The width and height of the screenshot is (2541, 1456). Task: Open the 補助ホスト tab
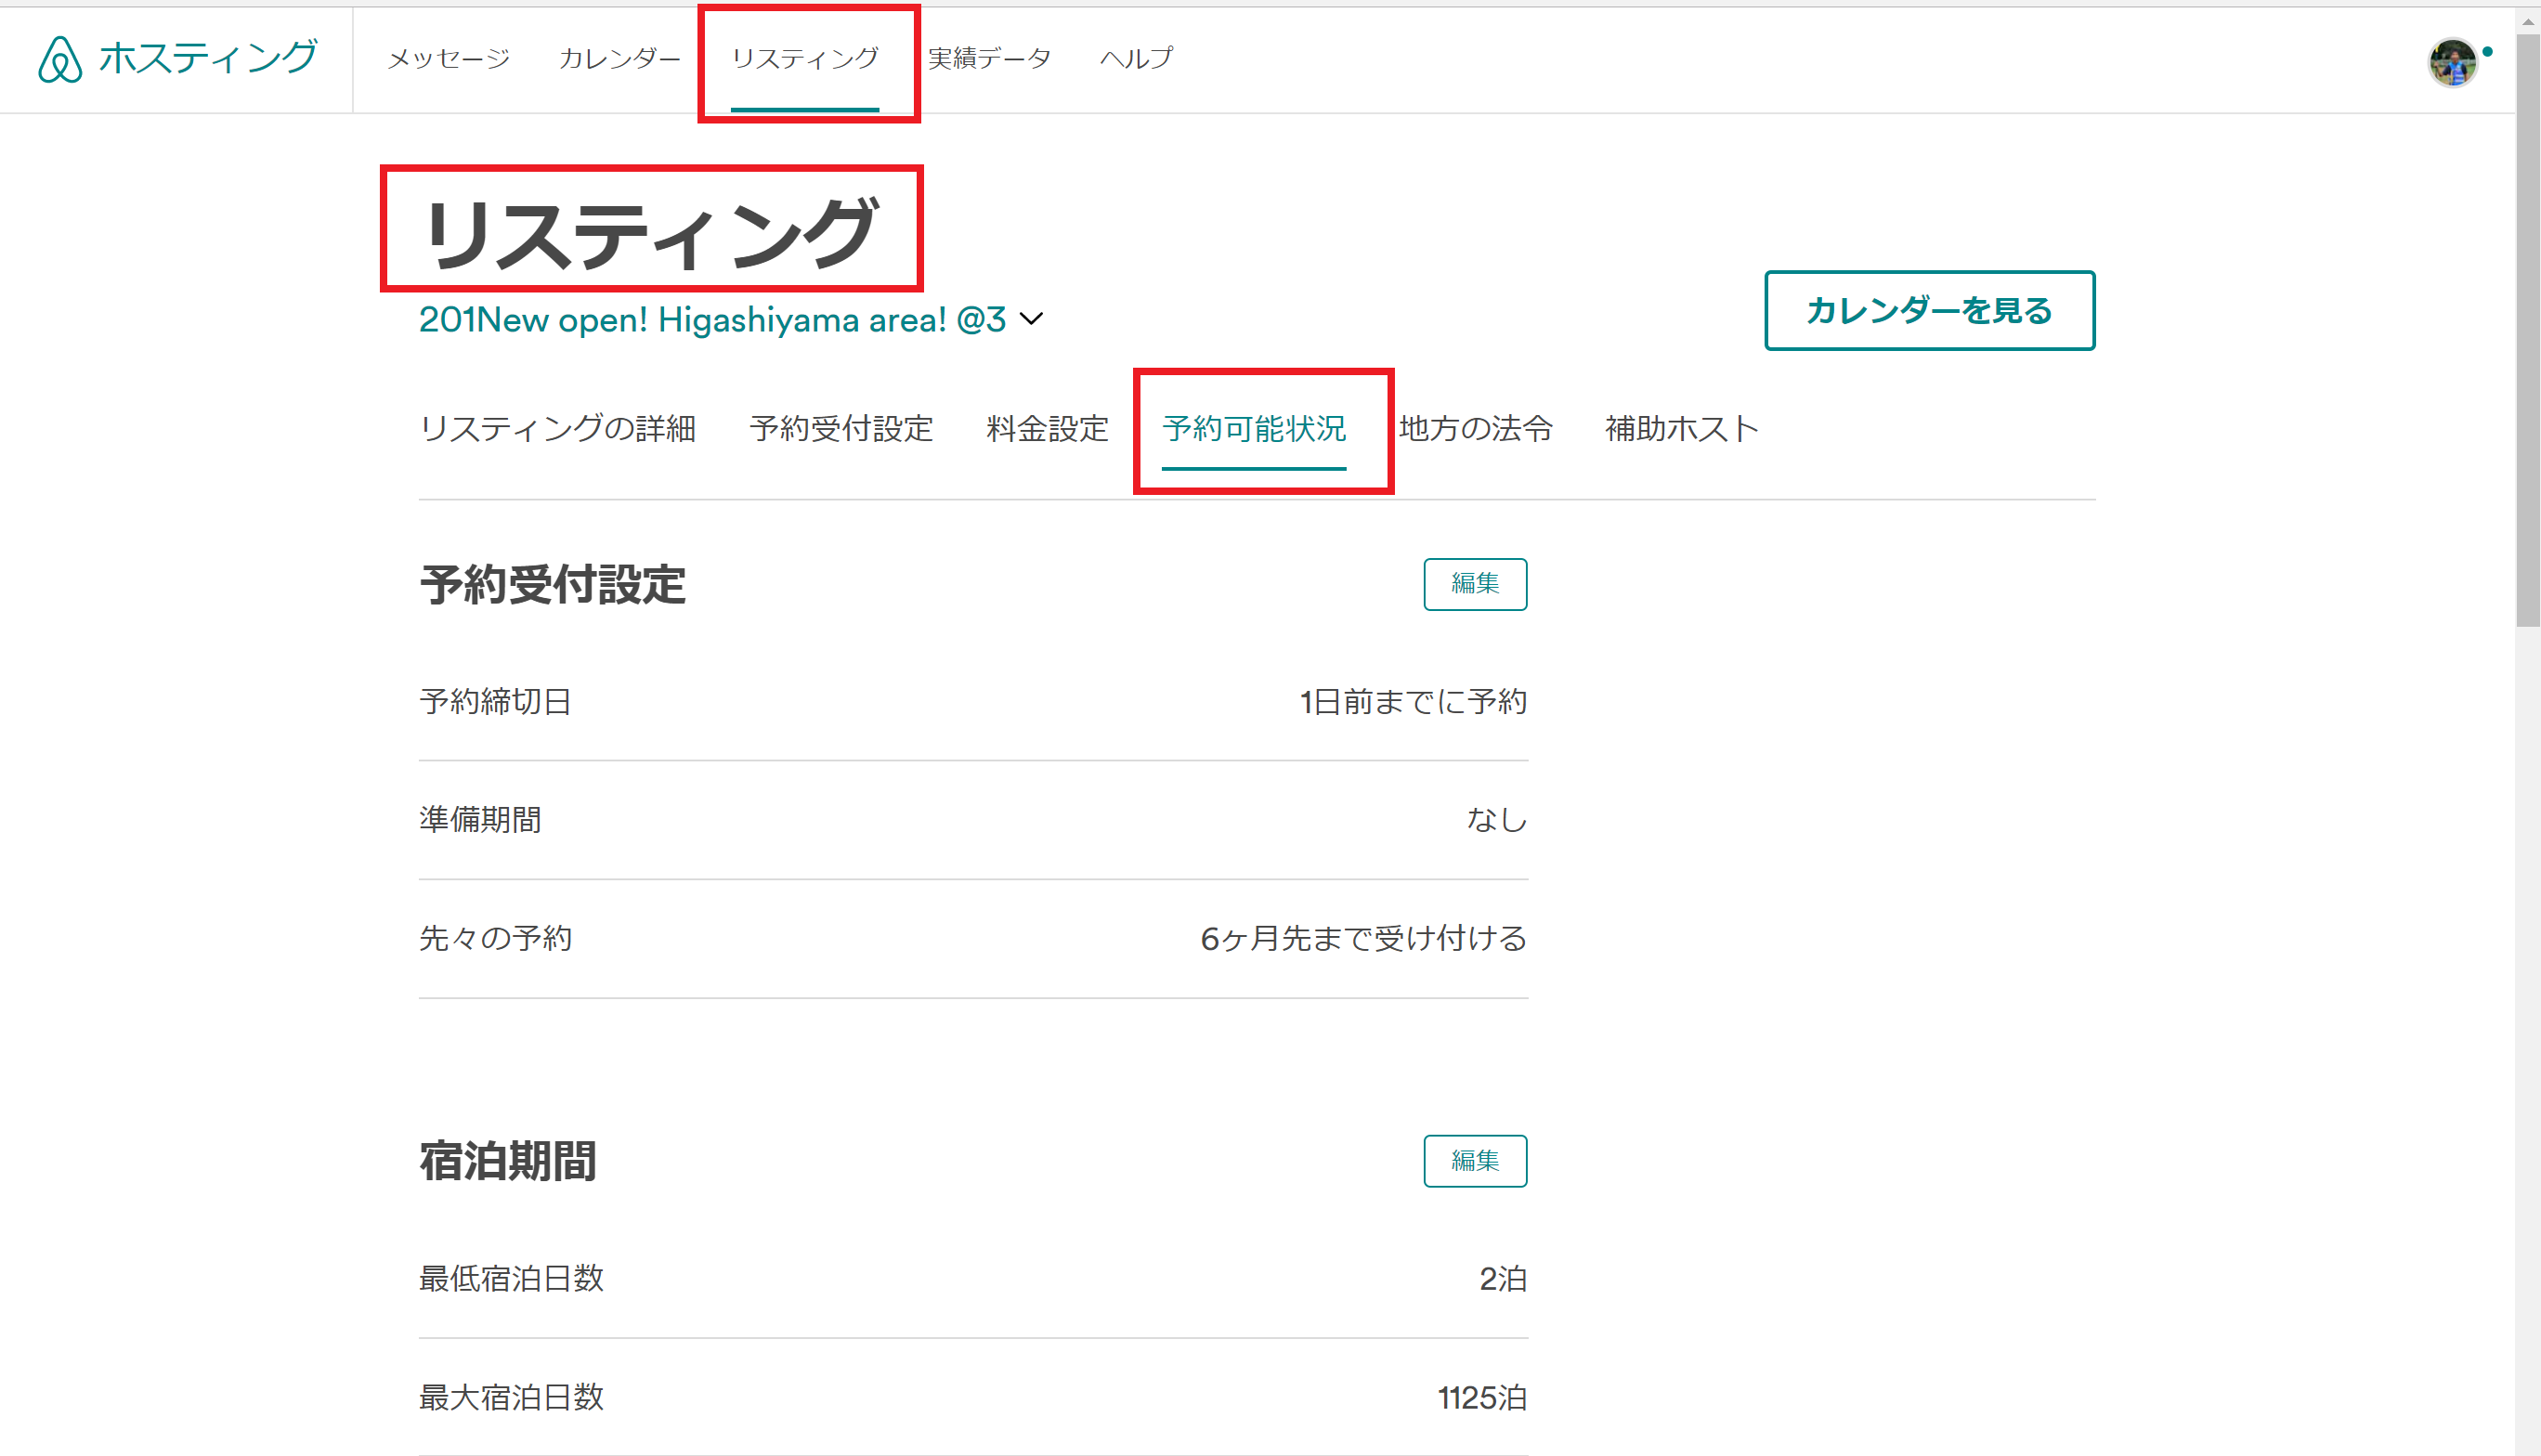click(x=1681, y=429)
